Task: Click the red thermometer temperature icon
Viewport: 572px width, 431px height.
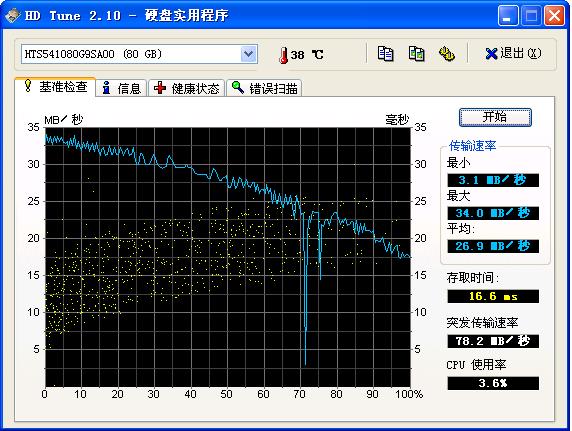Action: pos(283,55)
